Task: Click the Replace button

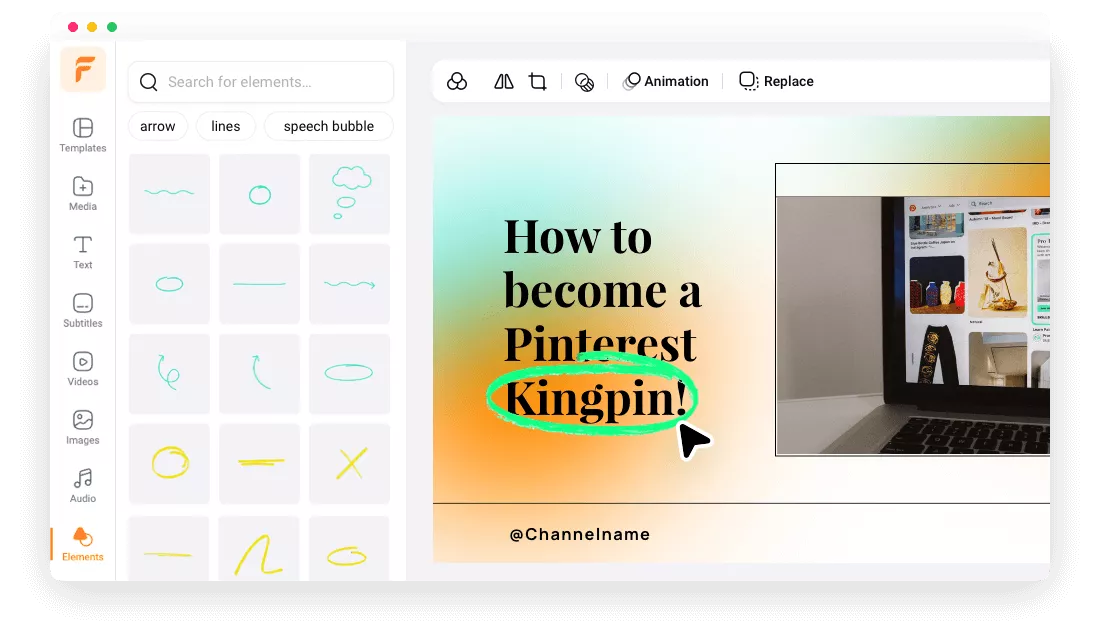Action: point(776,81)
